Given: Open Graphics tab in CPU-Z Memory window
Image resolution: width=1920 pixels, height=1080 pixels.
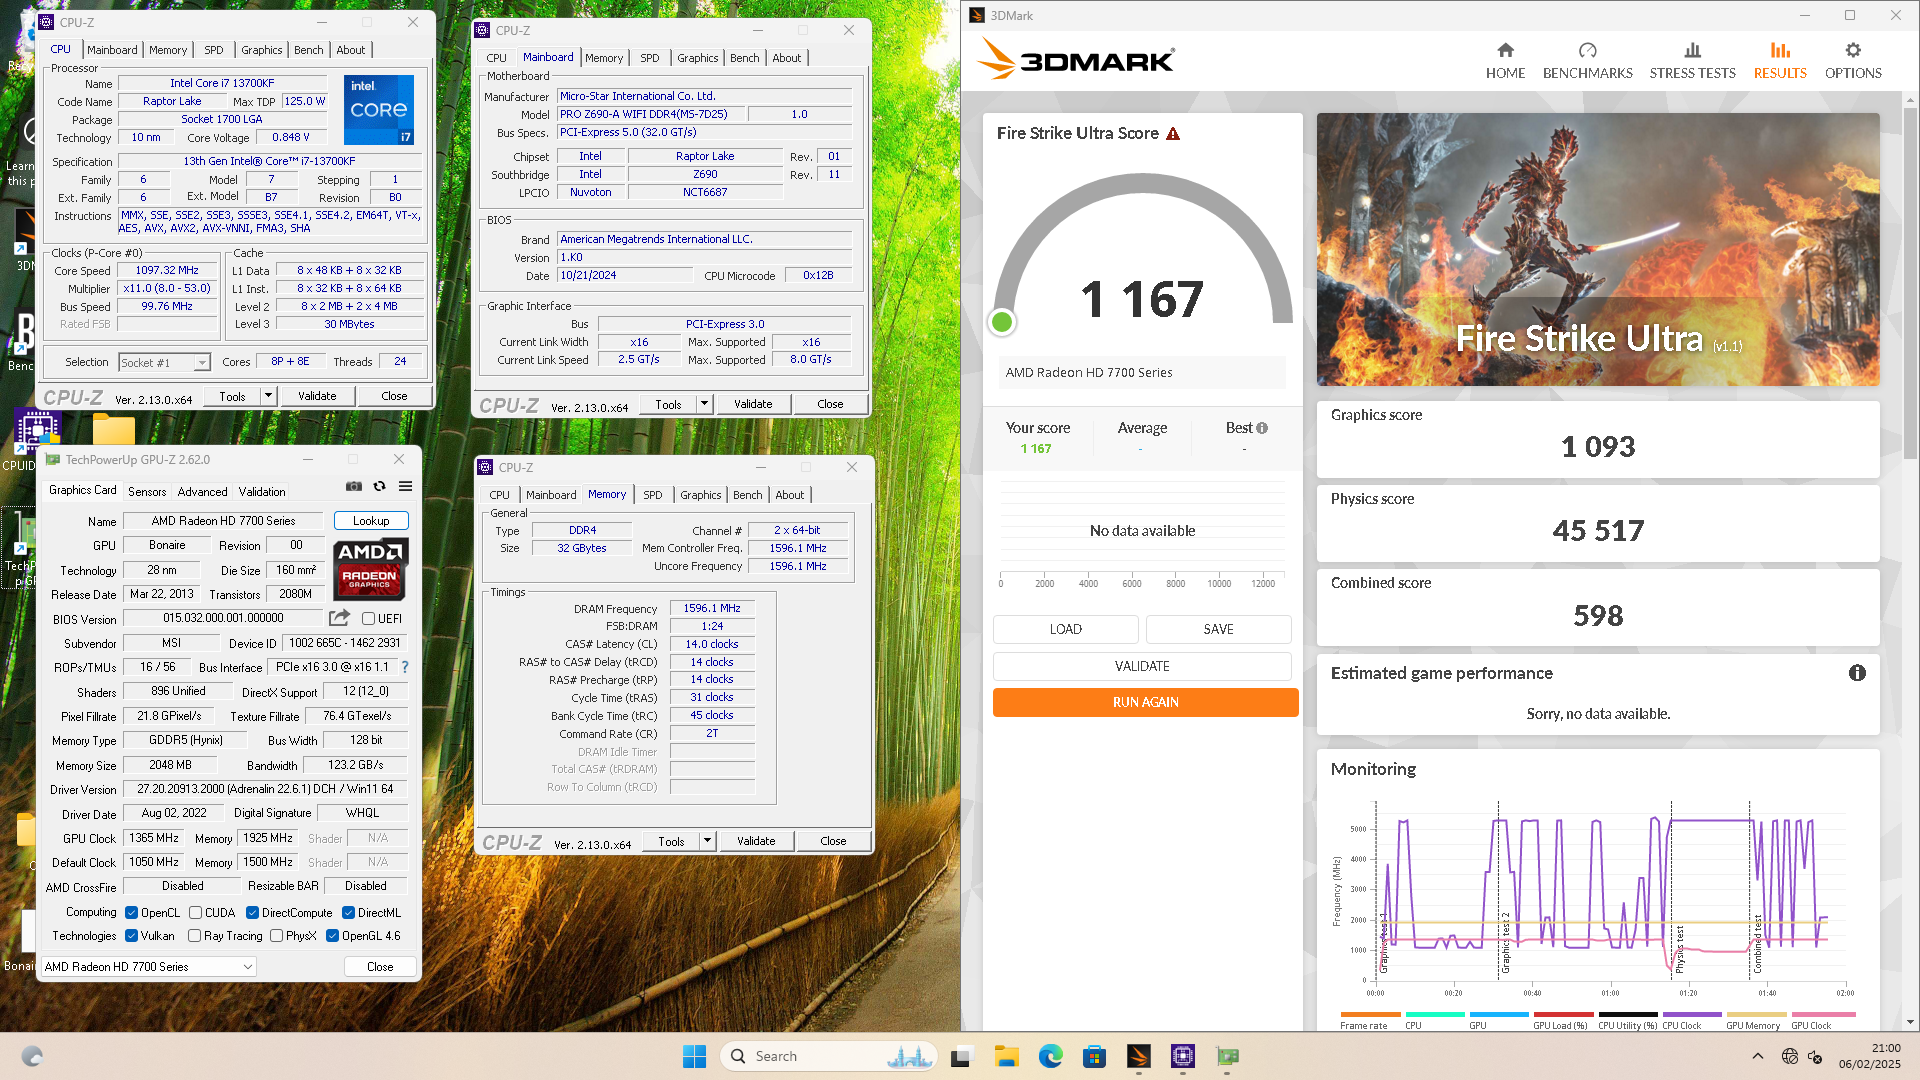Looking at the screenshot, I should pyautogui.click(x=700, y=495).
